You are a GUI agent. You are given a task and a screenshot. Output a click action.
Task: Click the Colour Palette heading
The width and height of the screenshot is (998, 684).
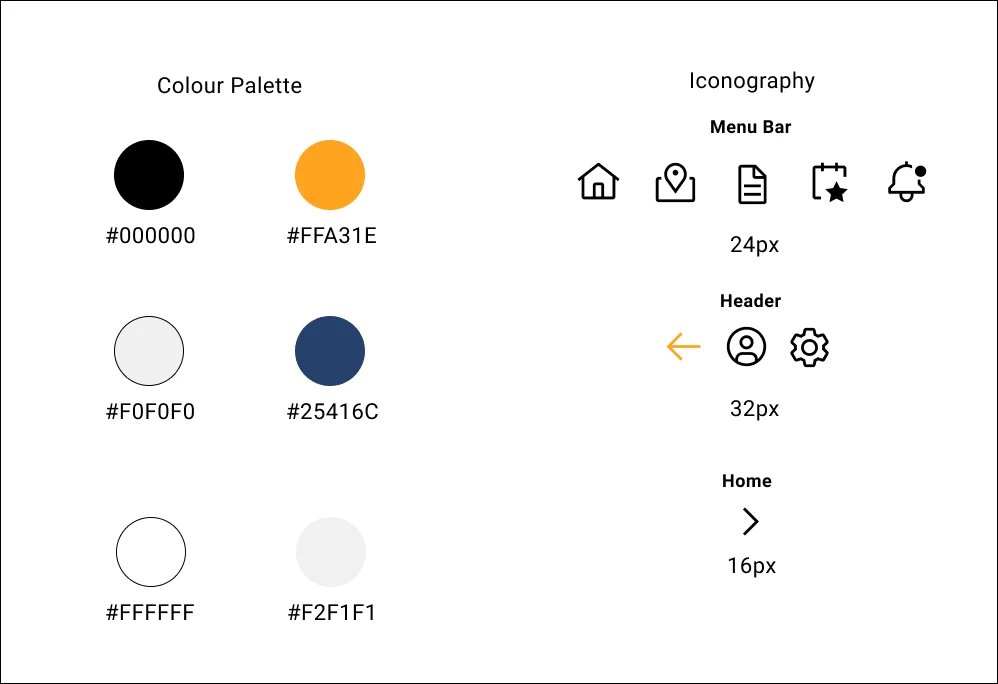pyautogui.click(x=229, y=86)
